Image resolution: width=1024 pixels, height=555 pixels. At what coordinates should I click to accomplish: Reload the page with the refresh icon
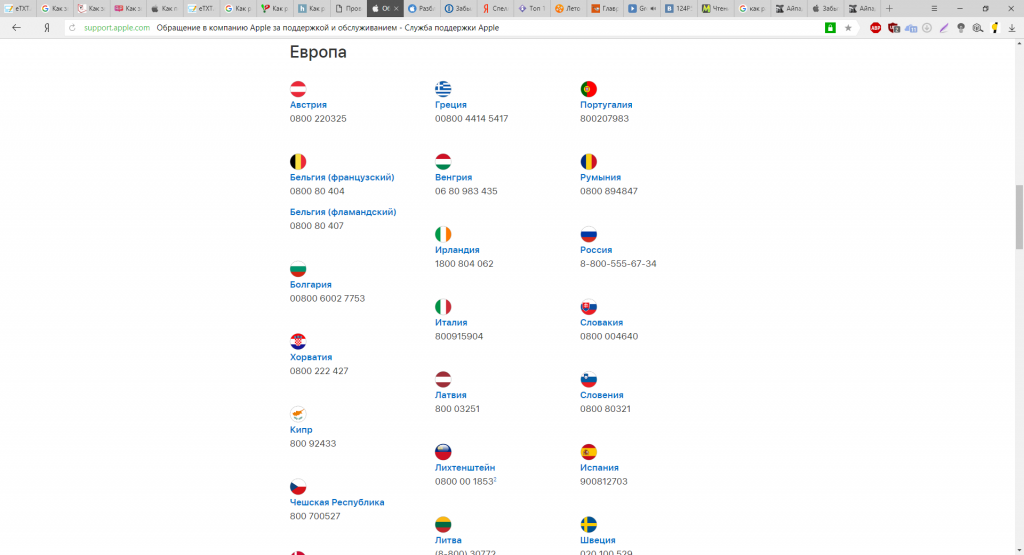tap(72, 28)
